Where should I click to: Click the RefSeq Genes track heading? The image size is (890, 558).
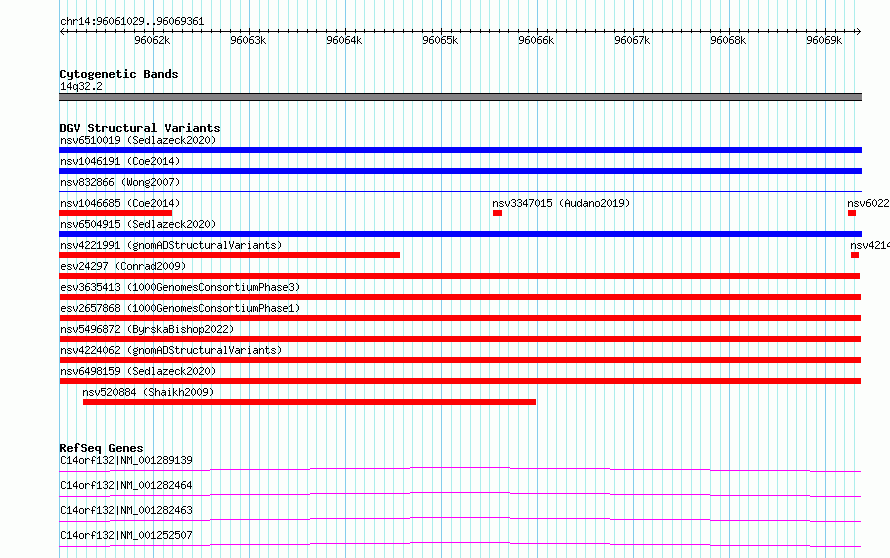(x=101, y=448)
